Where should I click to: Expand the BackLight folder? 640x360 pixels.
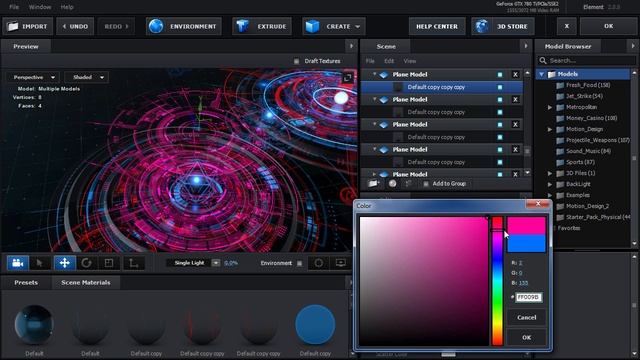550,184
